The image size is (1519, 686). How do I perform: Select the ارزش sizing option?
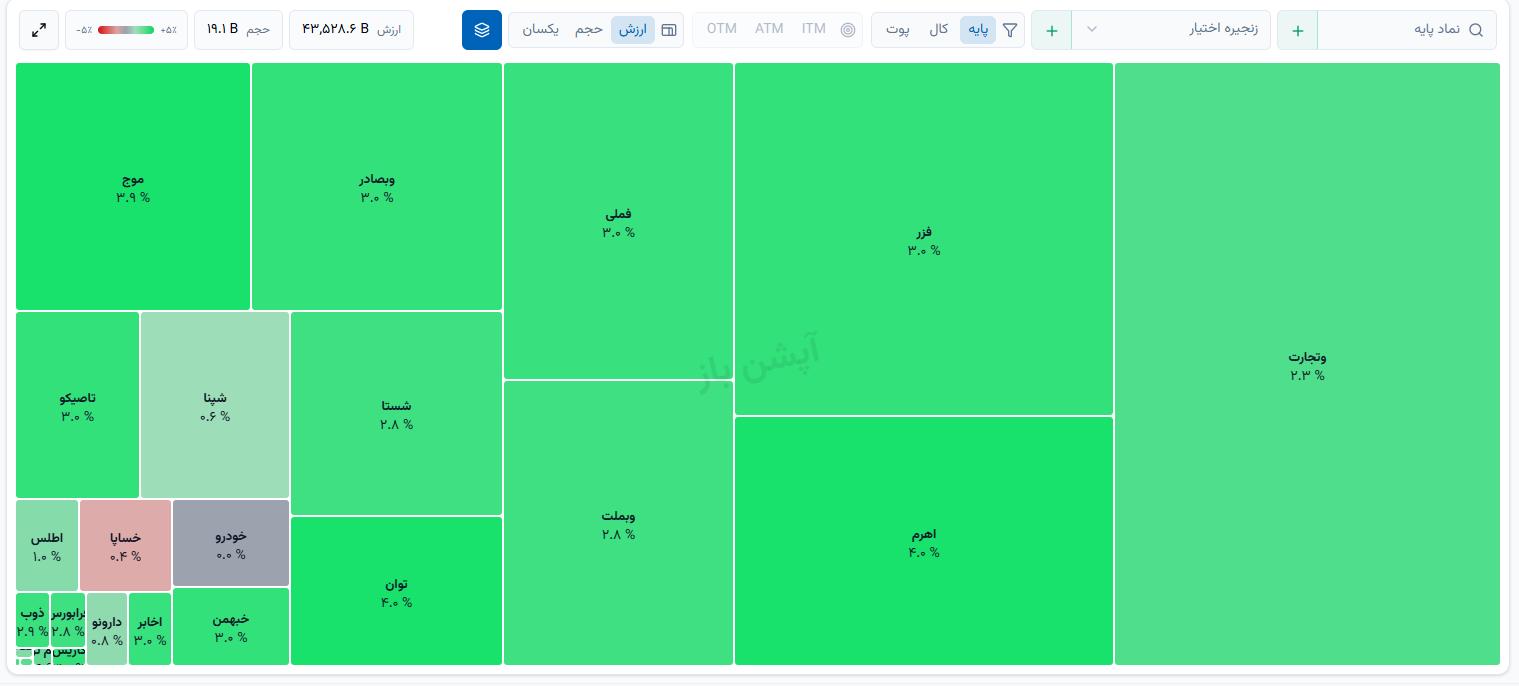click(x=633, y=29)
